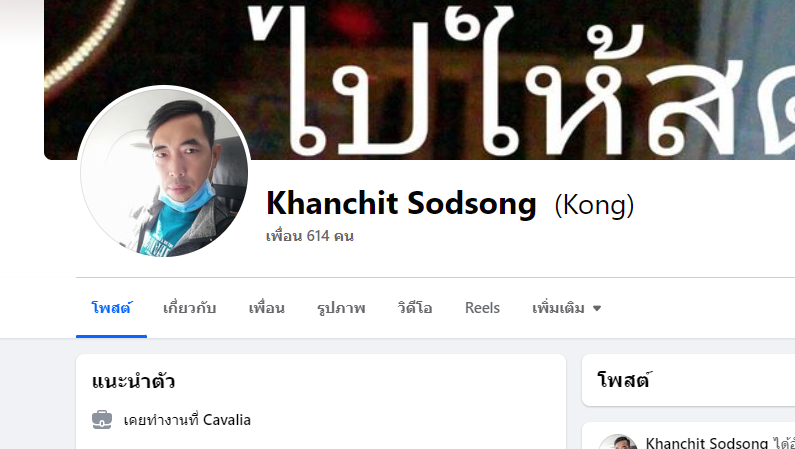Open the วิดีโอ tab
795x449 pixels.
tap(415, 308)
